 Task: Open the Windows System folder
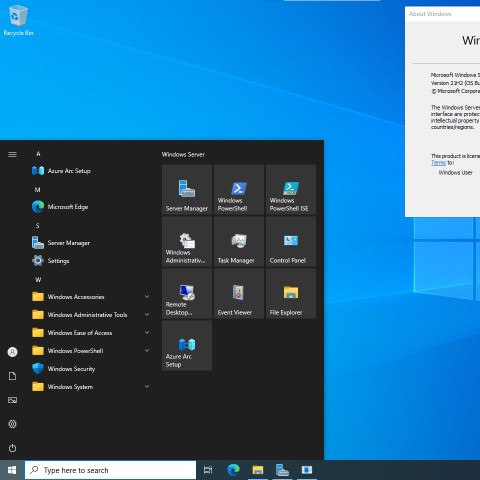pyautogui.click(x=90, y=387)
